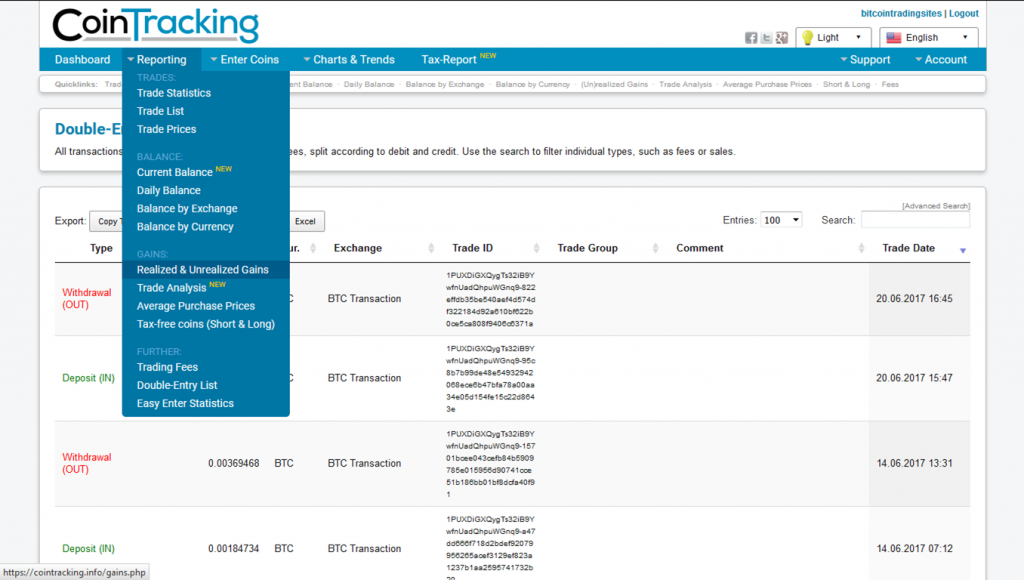Open the Entries count dropdown

782,220
